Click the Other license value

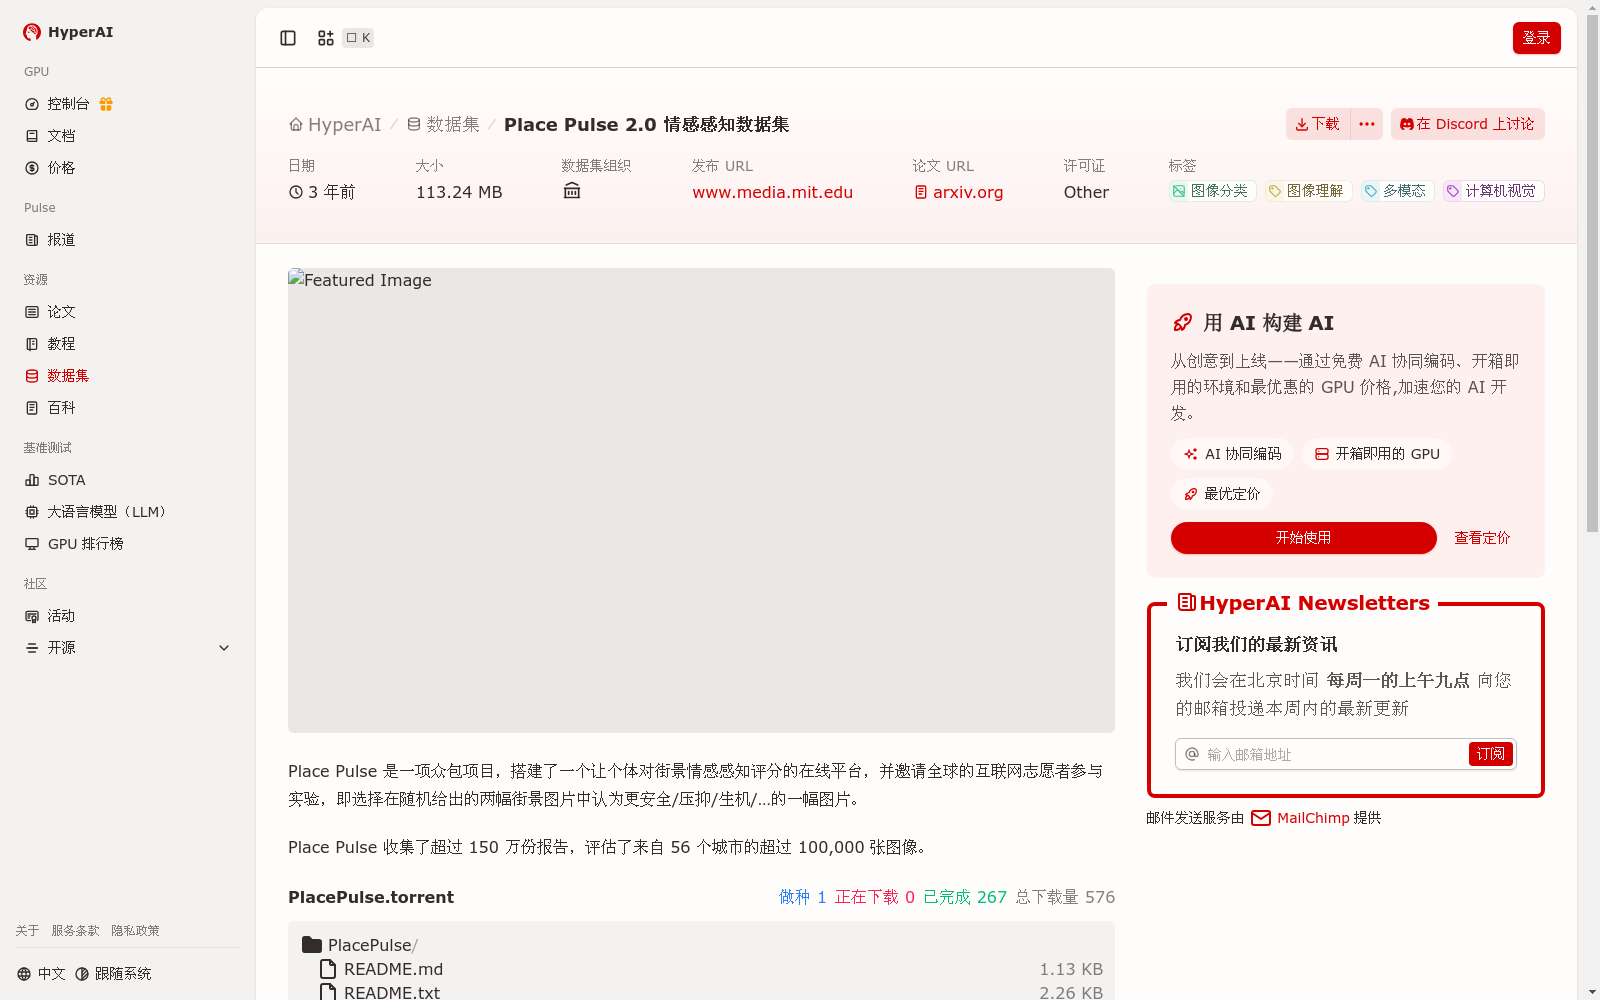pyautogui.click(x=1086, y=192)
